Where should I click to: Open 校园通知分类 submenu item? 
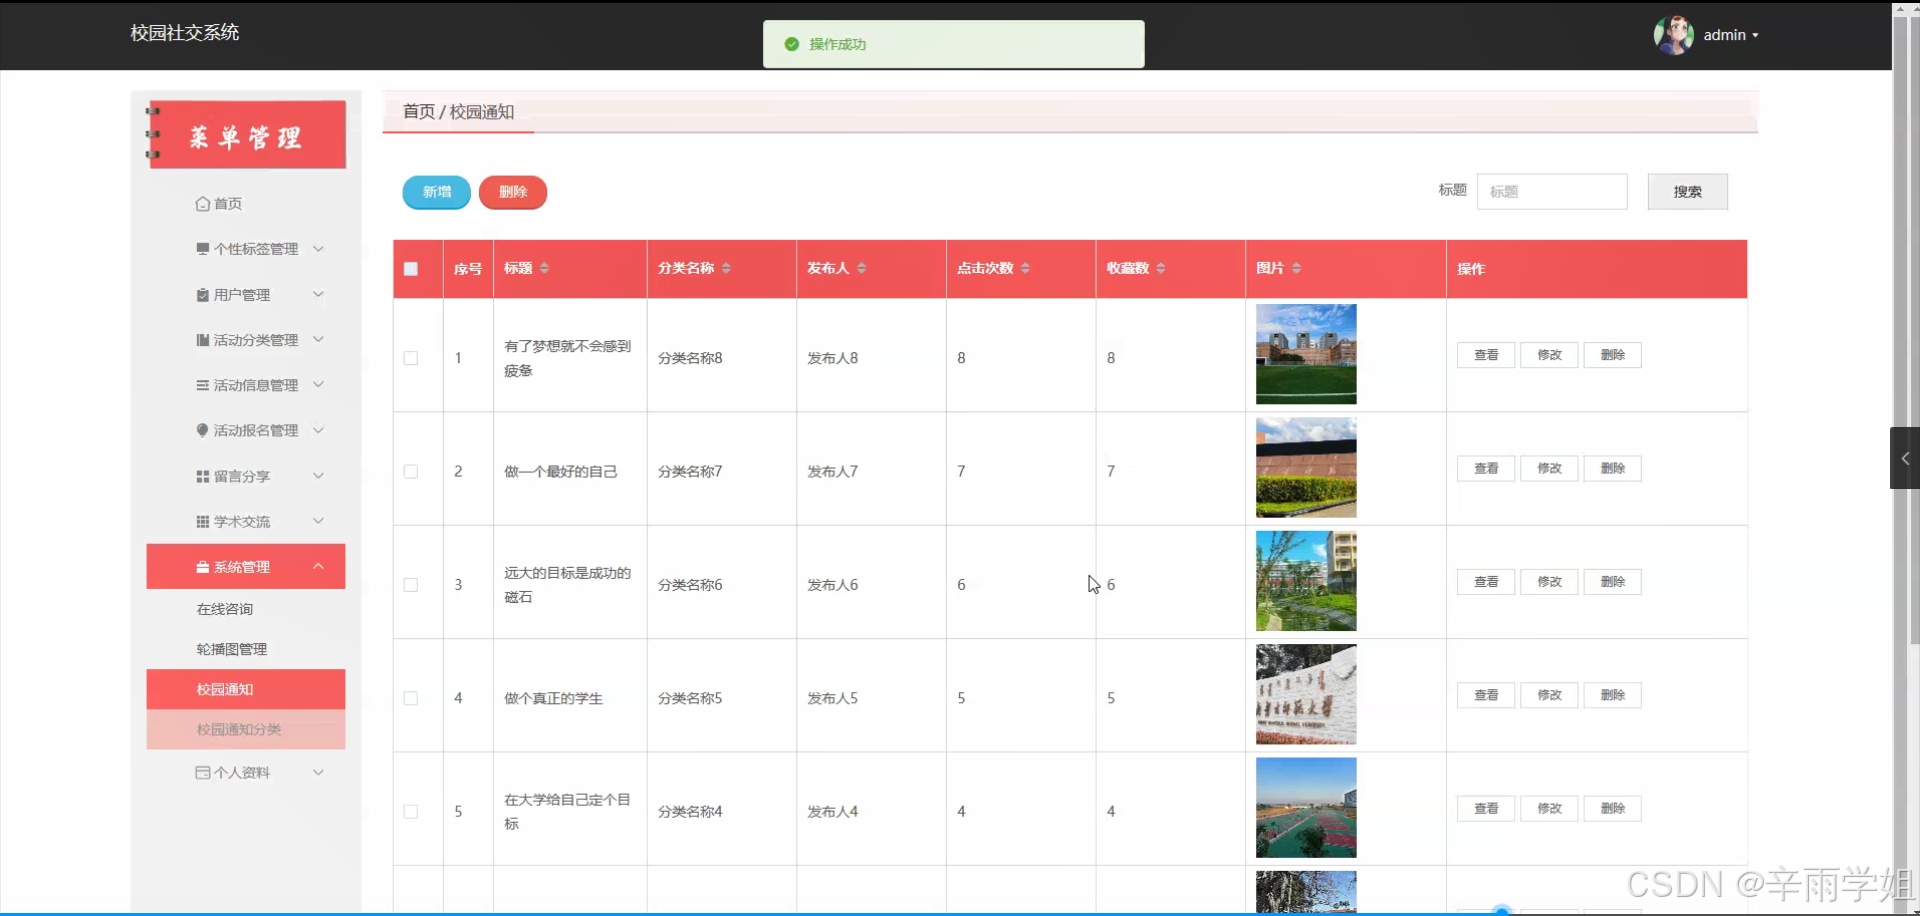246,729
